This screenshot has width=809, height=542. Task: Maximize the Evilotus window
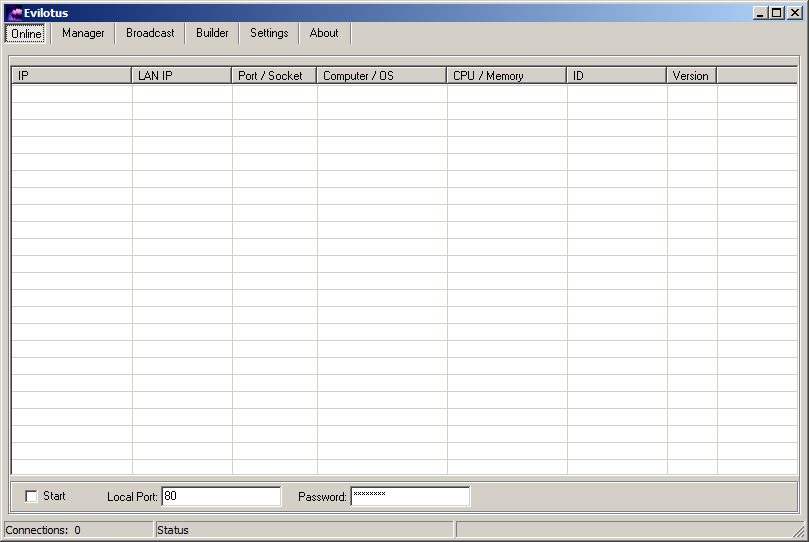[777, 13]
